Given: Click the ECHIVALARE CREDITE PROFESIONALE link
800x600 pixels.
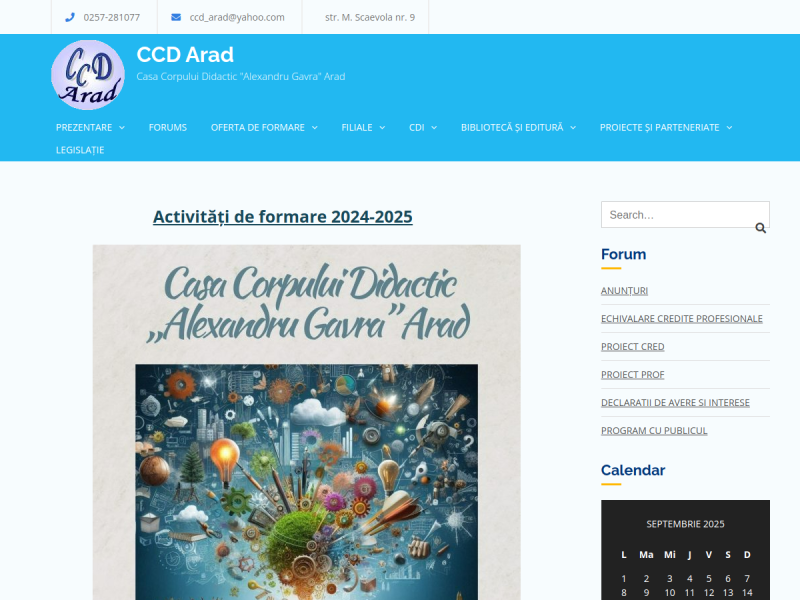Looking at the screenshot, I should coord(680,318).
